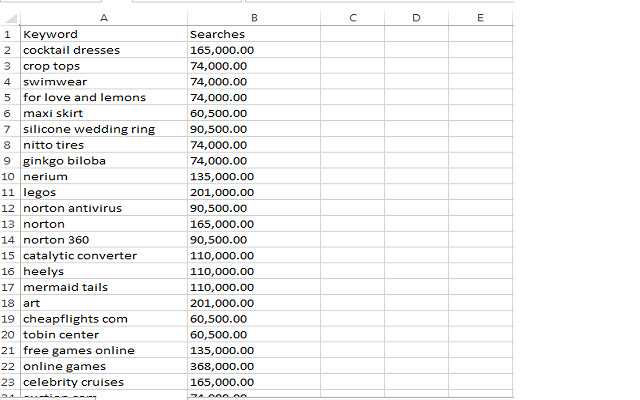This screenshot has height=400, width=640.
Task: Click the nitto tires cell
Action: pos(104,145)
